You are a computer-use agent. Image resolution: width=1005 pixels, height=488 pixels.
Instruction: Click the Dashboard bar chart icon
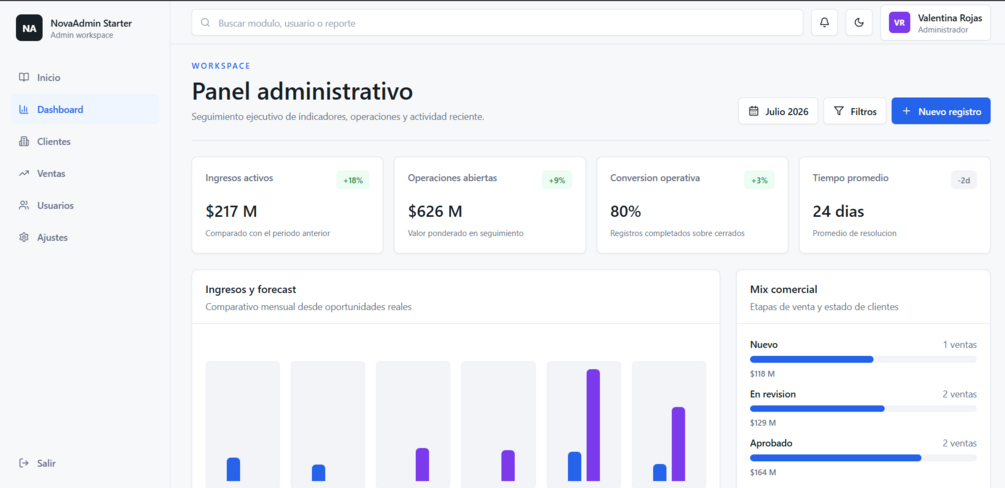(24, 110)
